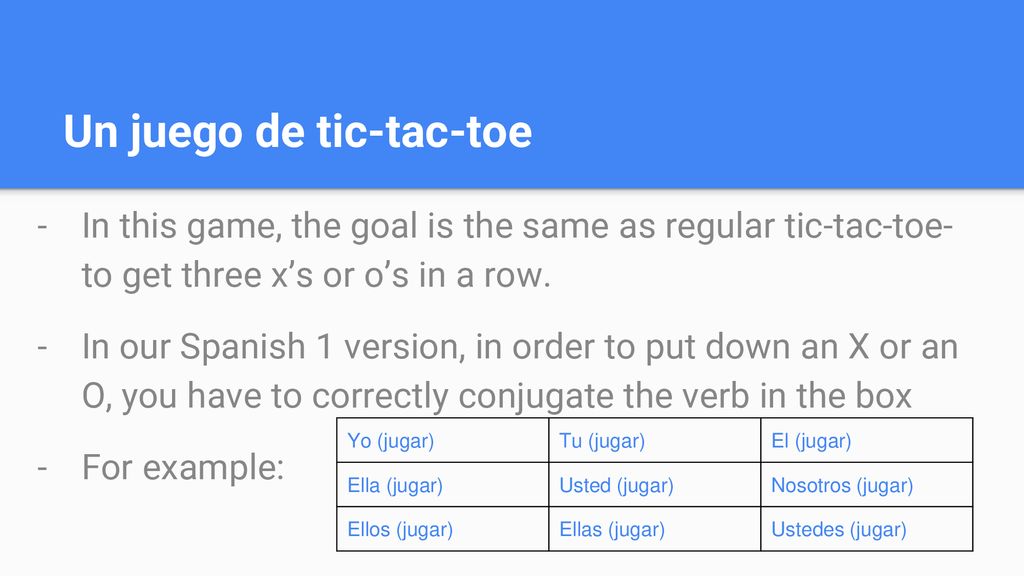The image size is (1024, 576).
Task: Click the 'For example:' bullet text
Action: click(x=183, y=468)
